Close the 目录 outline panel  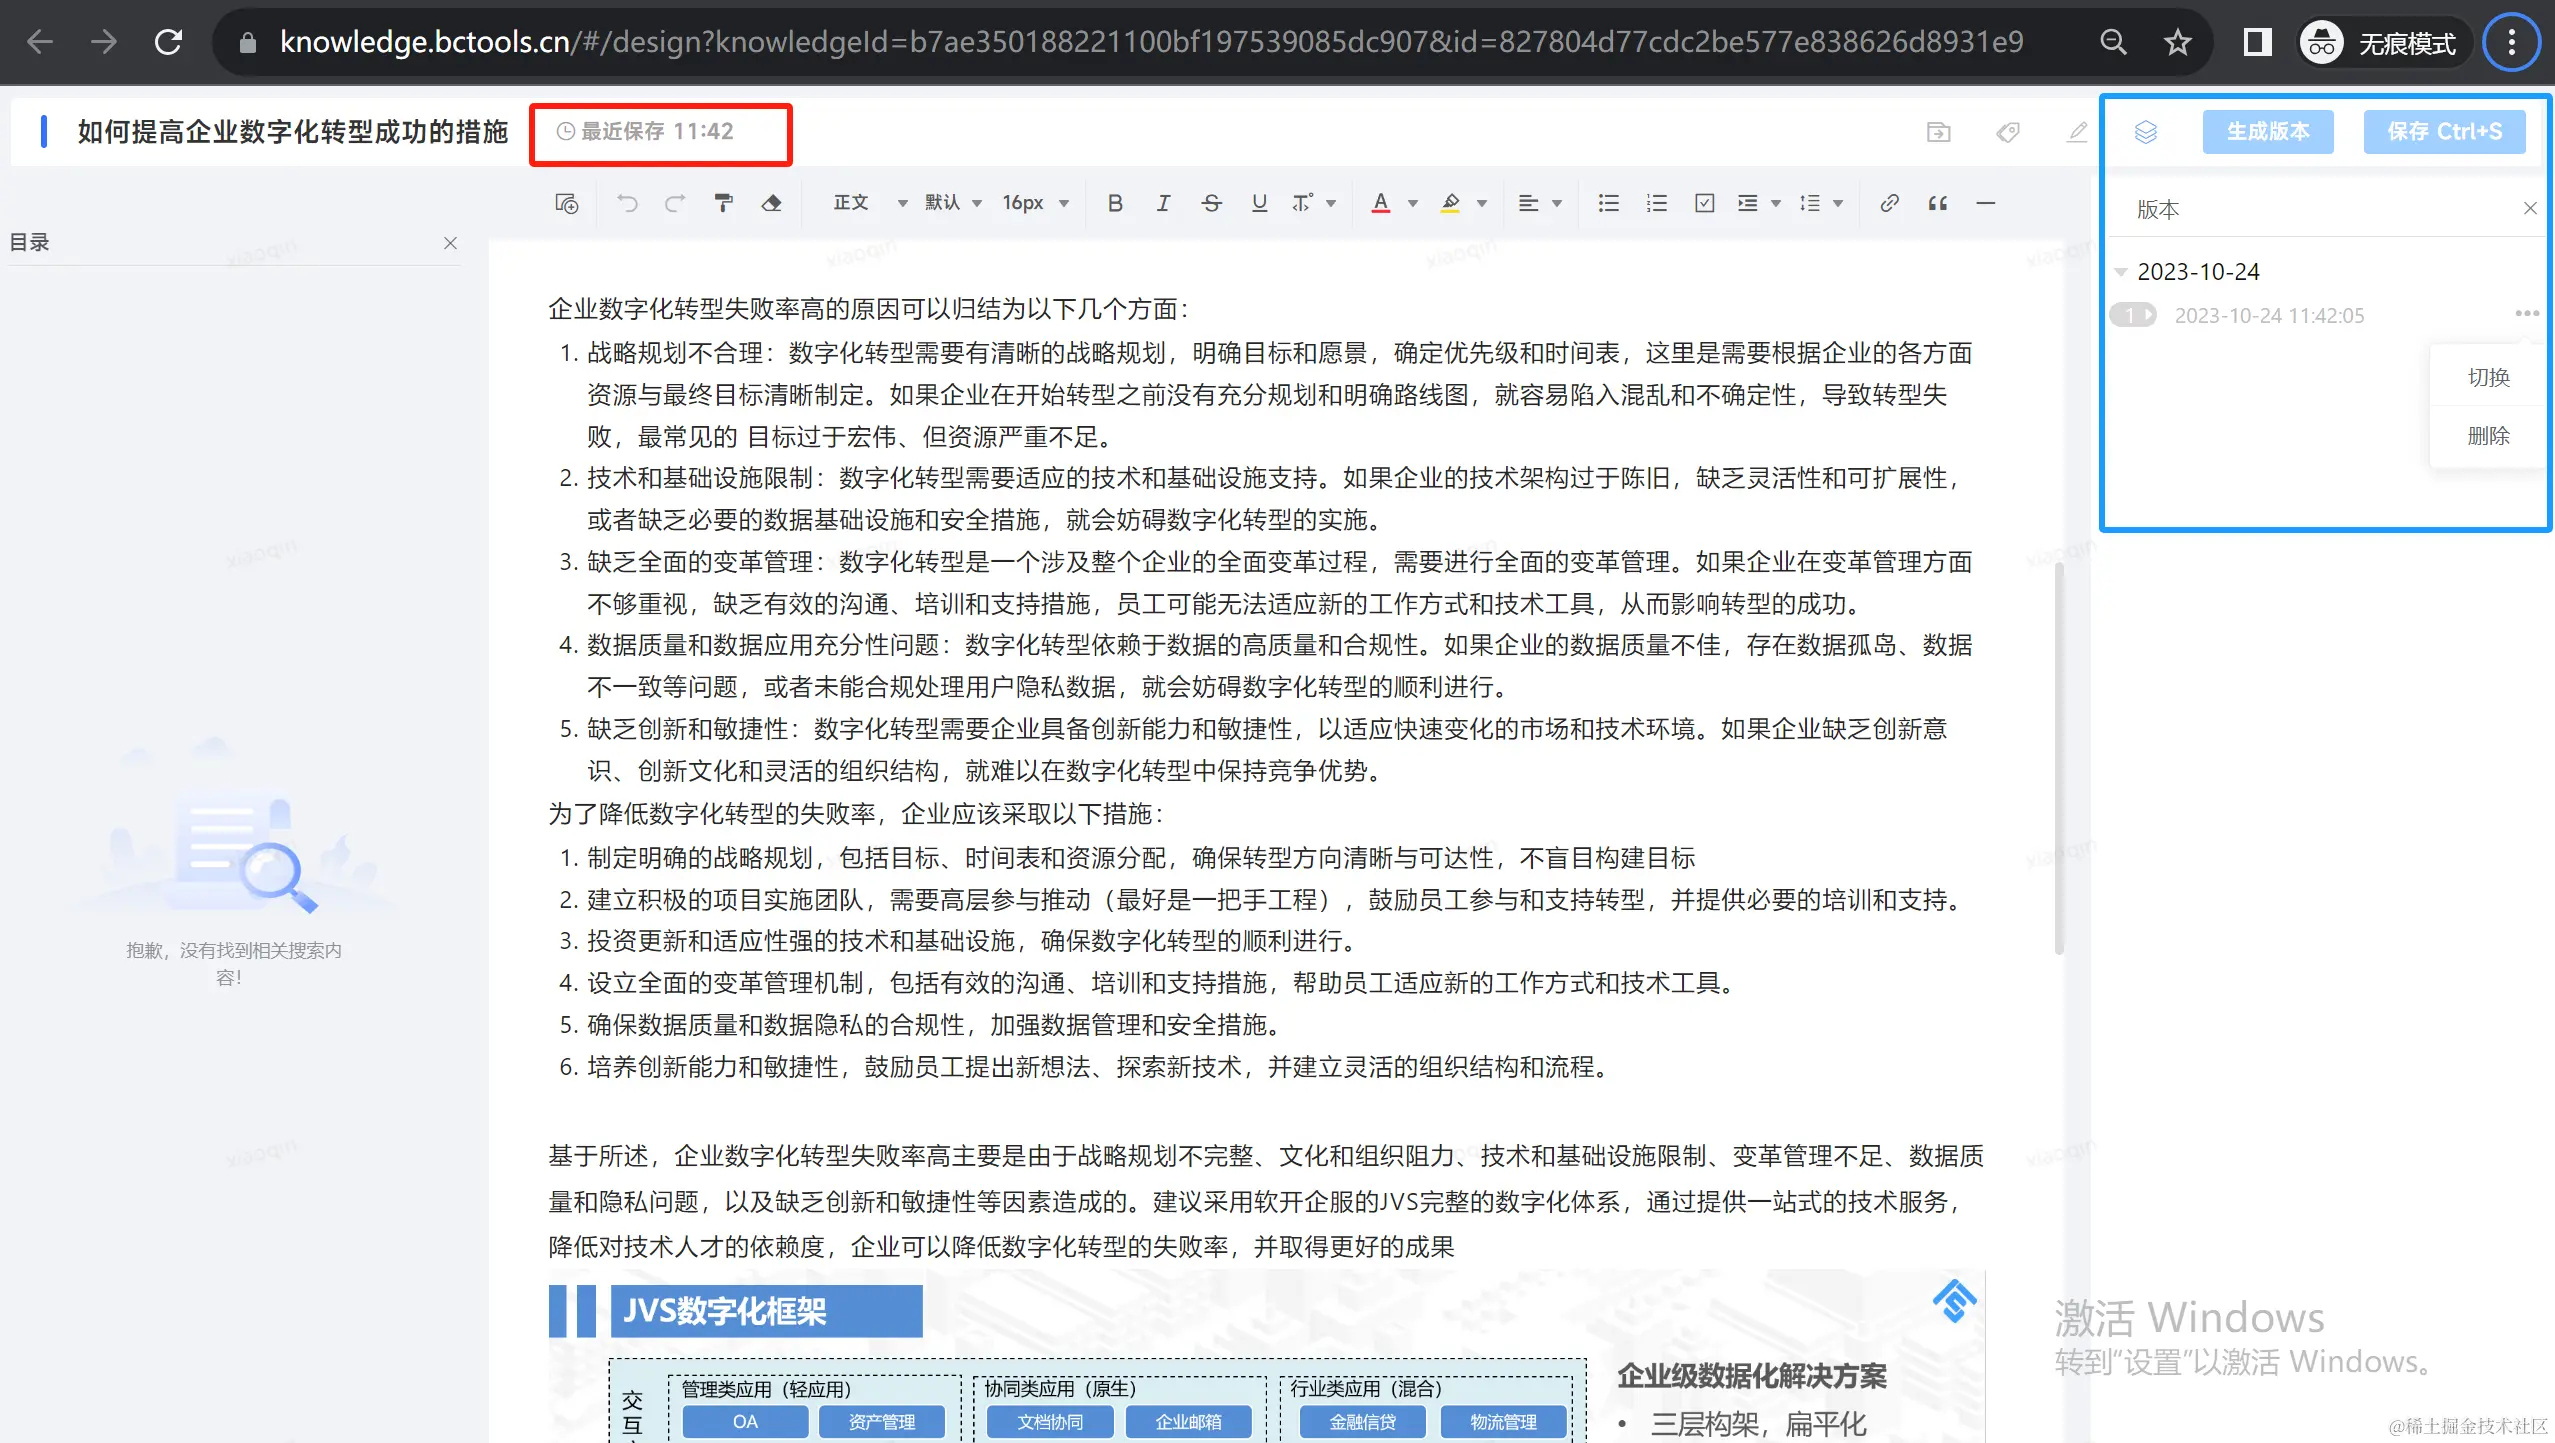[x=450, y=243]
